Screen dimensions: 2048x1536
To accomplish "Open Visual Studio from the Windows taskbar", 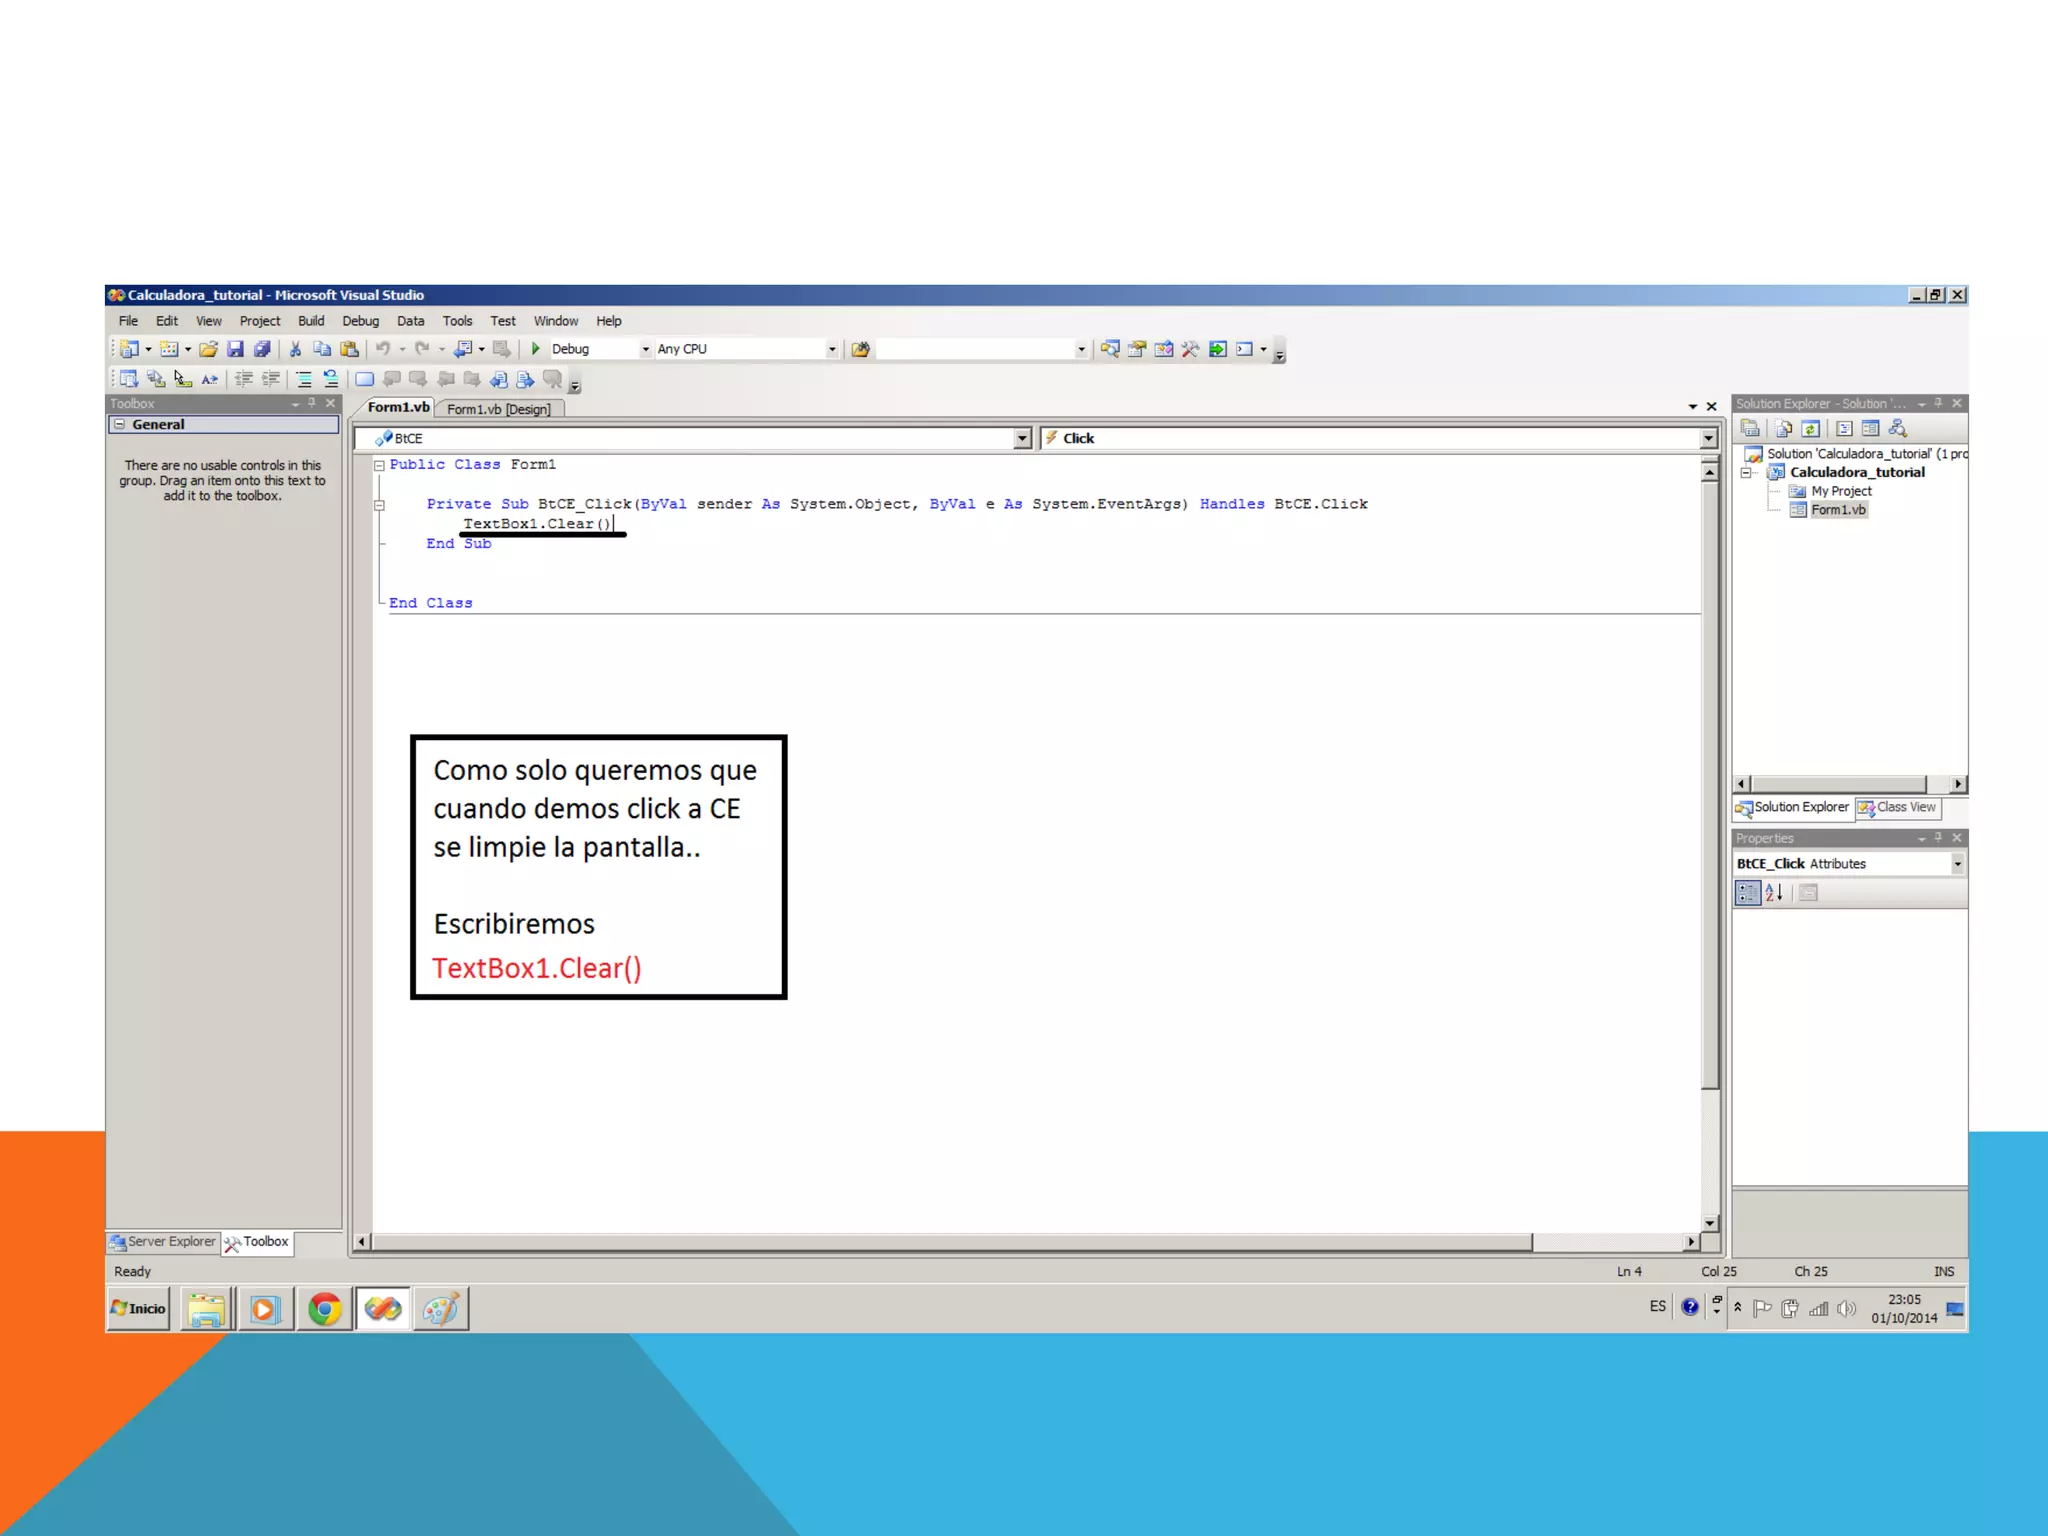I will click(383, 1309).
